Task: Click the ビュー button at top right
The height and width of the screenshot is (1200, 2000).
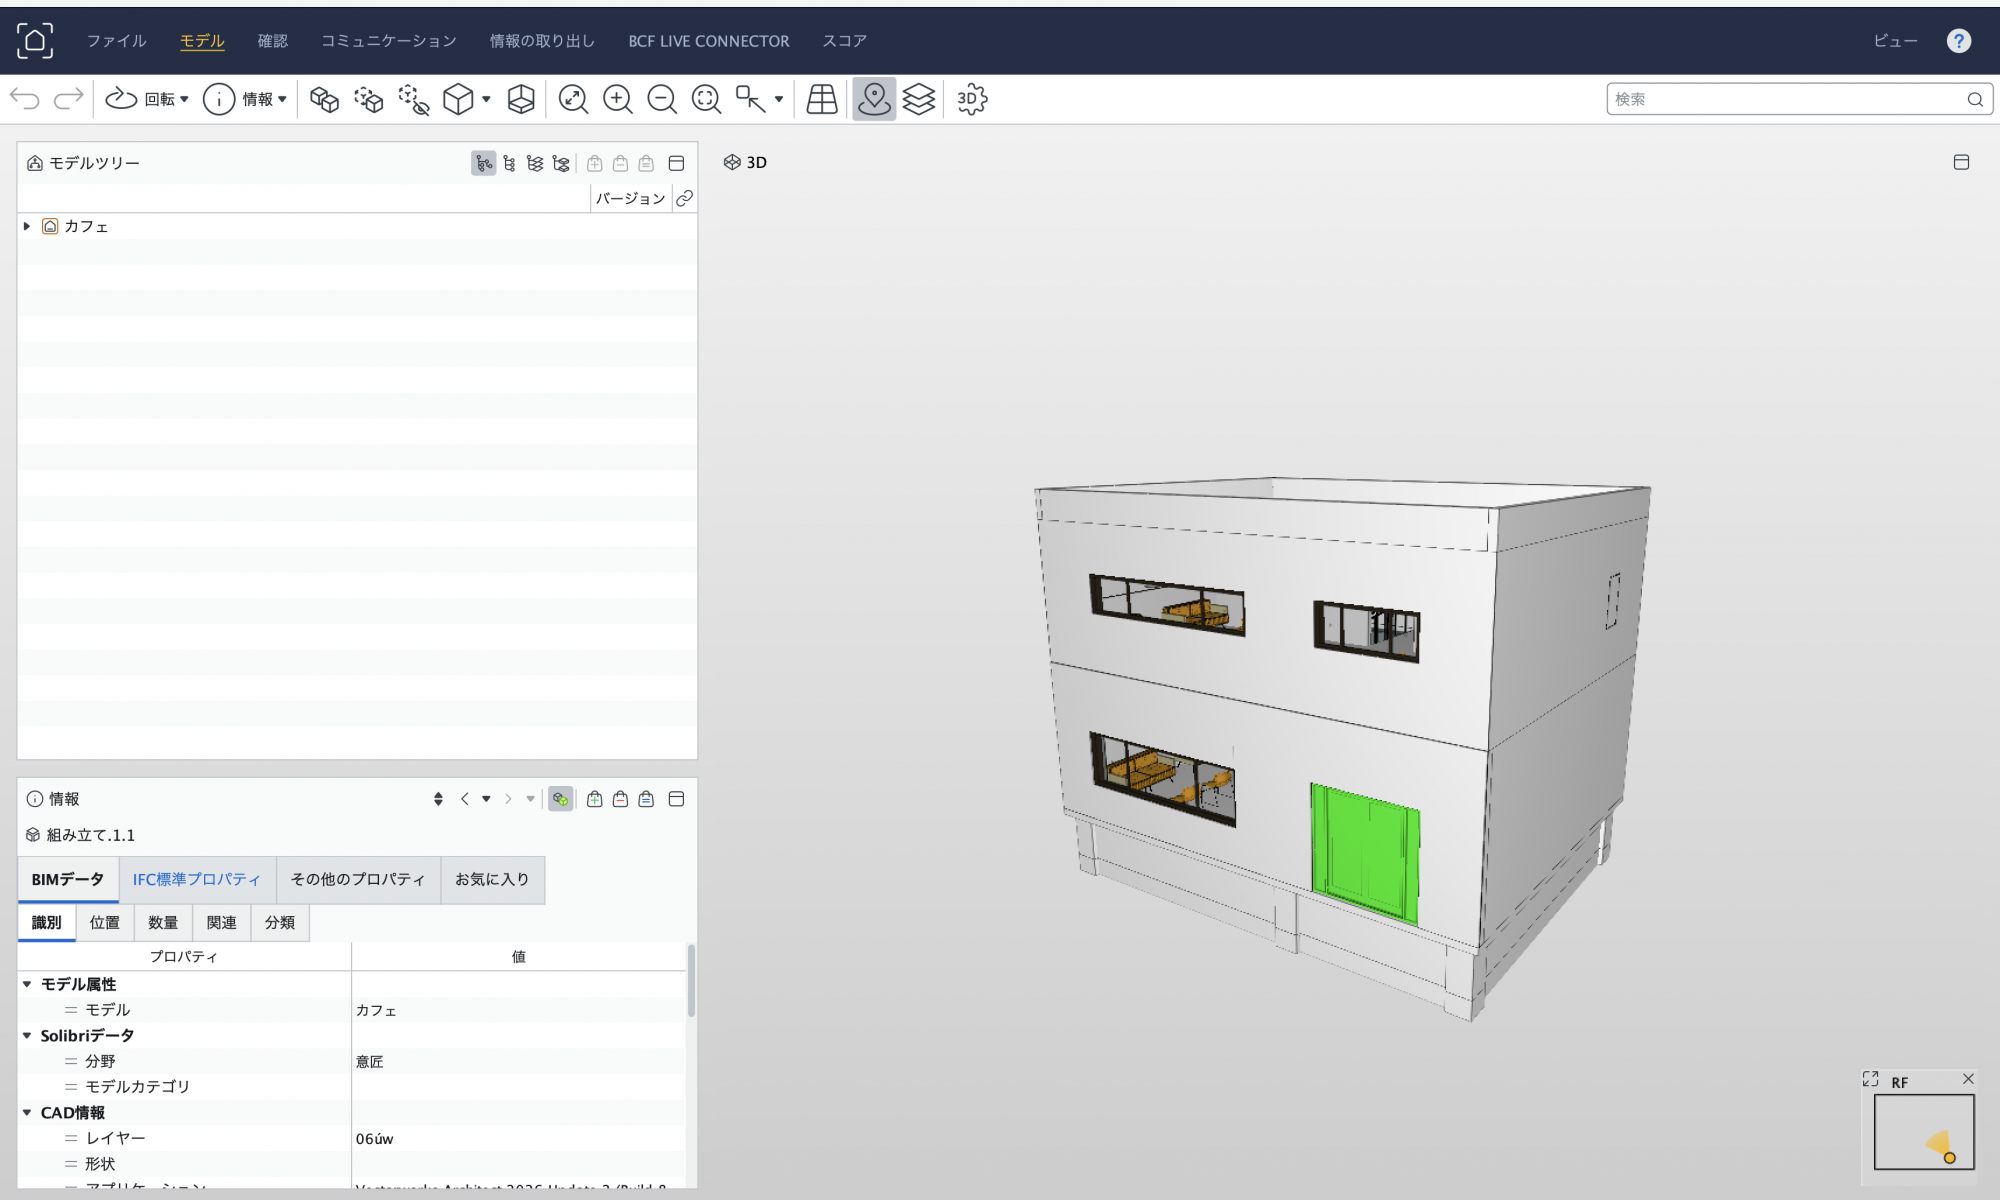Action: point(1895,41)
